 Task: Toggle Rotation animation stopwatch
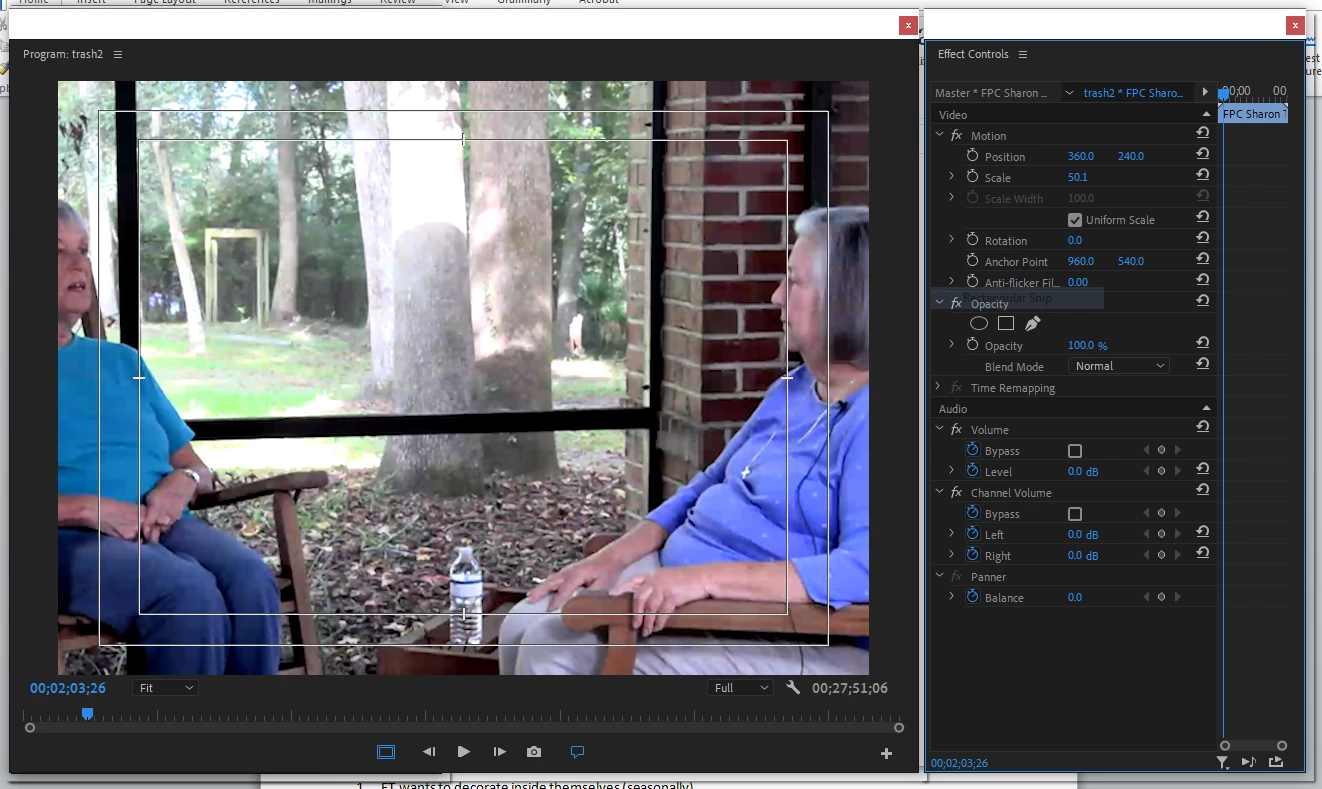[972, 240]
